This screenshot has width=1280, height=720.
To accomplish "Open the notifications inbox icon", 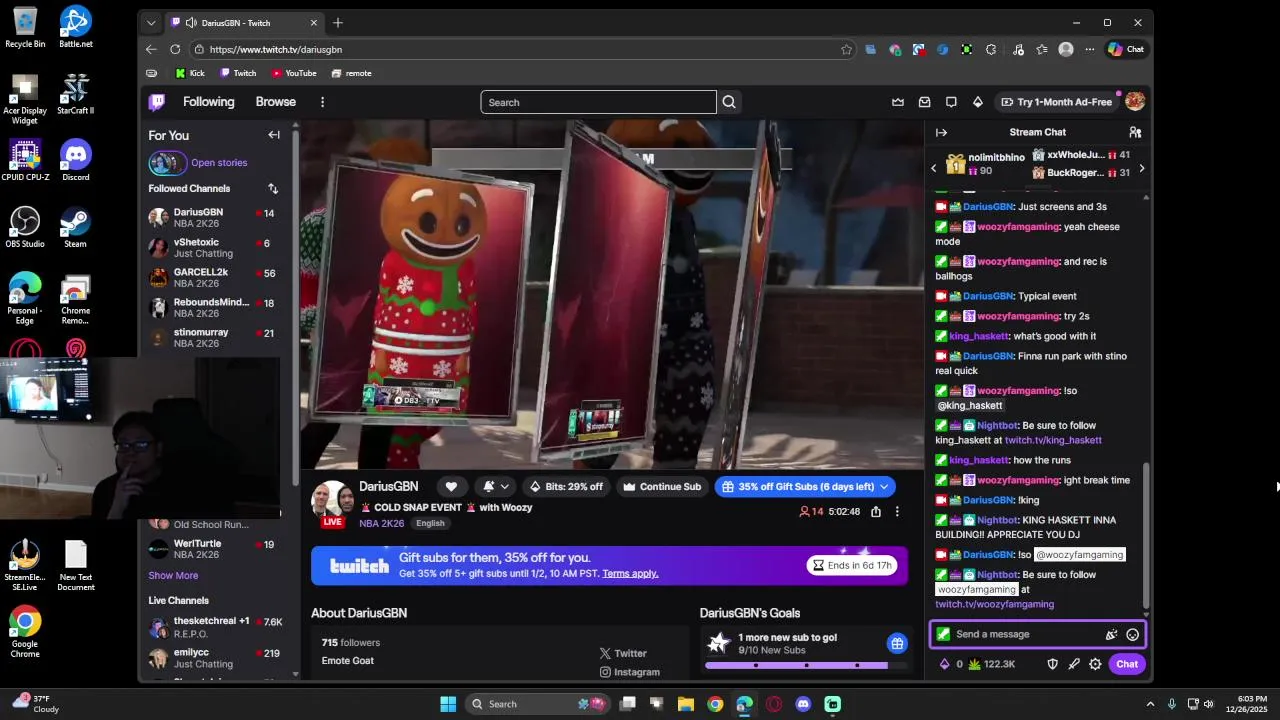I will [925, 102].
